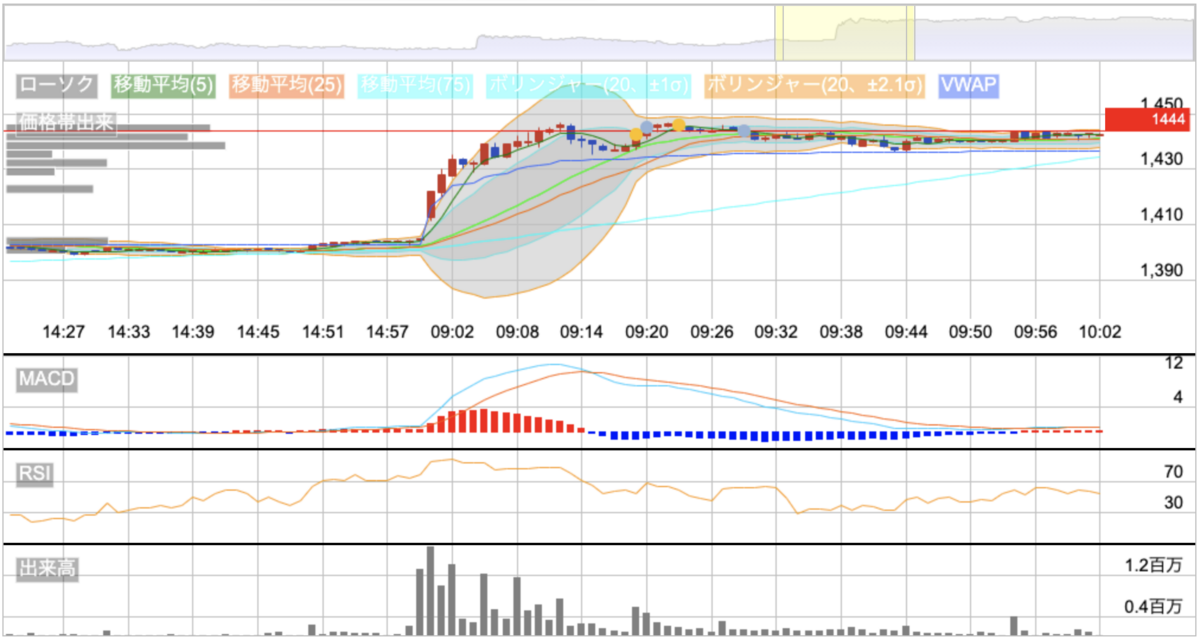Click the 1,450 price axis label

1161,104
